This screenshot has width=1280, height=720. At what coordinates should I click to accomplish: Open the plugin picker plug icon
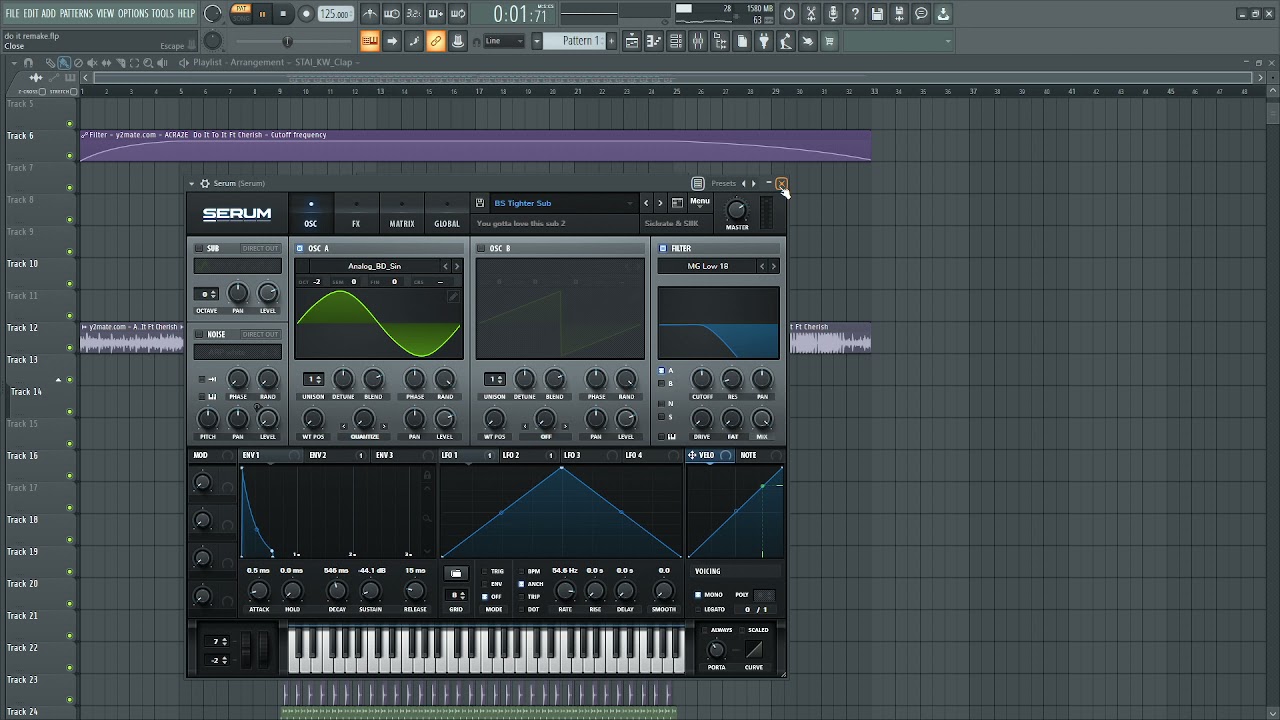tap(764, 41)
